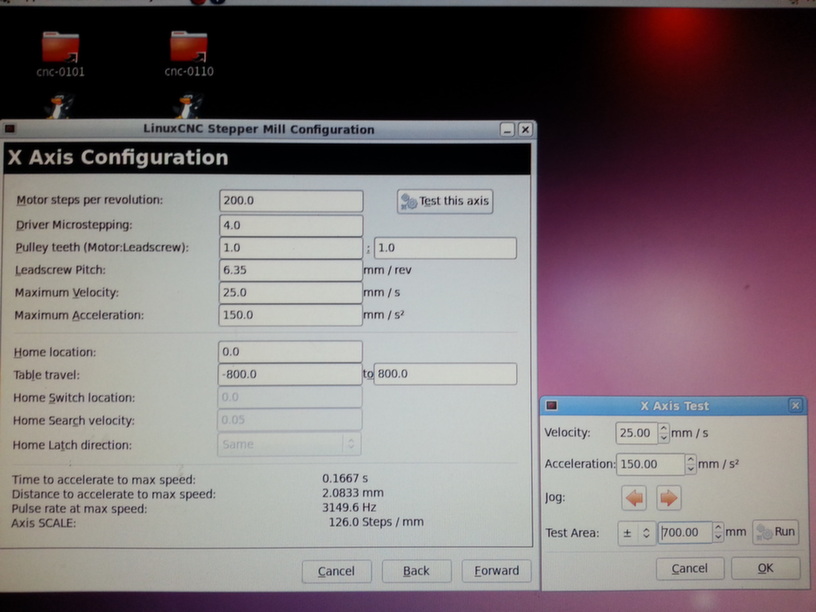Screen dimensions: 816x612
Task: Focus the Motor pulley teeth field
Action: [x=291, y=248]
